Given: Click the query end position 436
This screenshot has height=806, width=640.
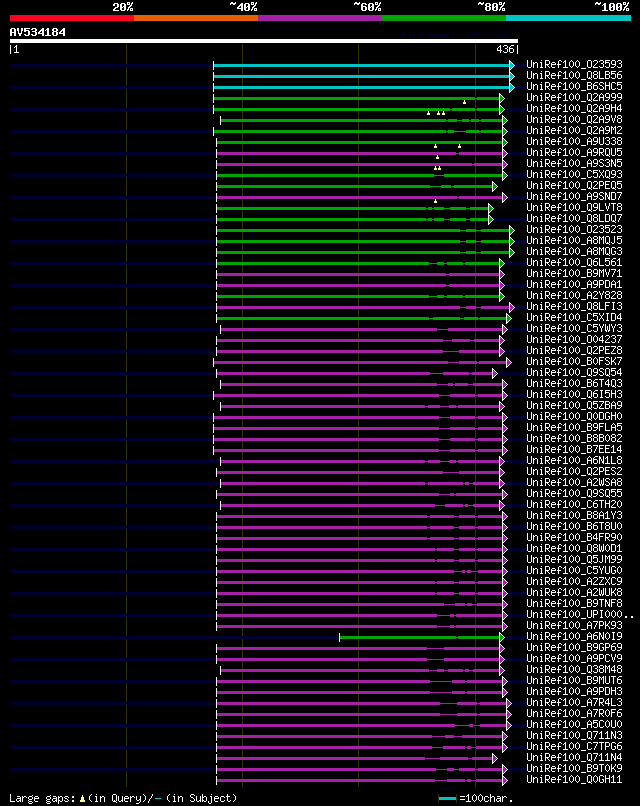Looking at the screenshot, I should 505,49.
